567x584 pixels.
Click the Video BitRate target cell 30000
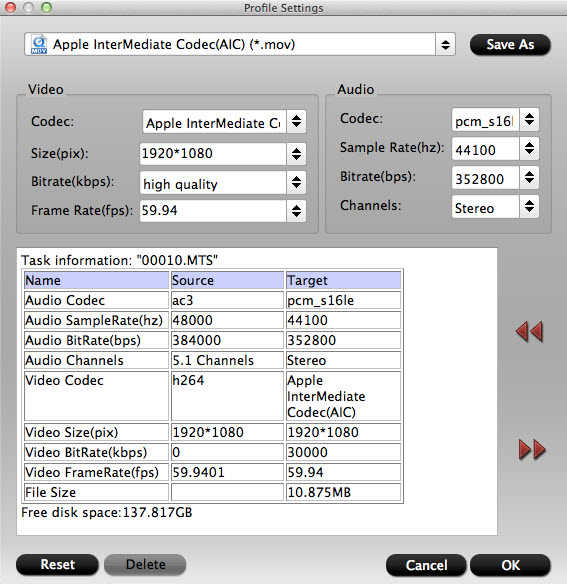343,452
